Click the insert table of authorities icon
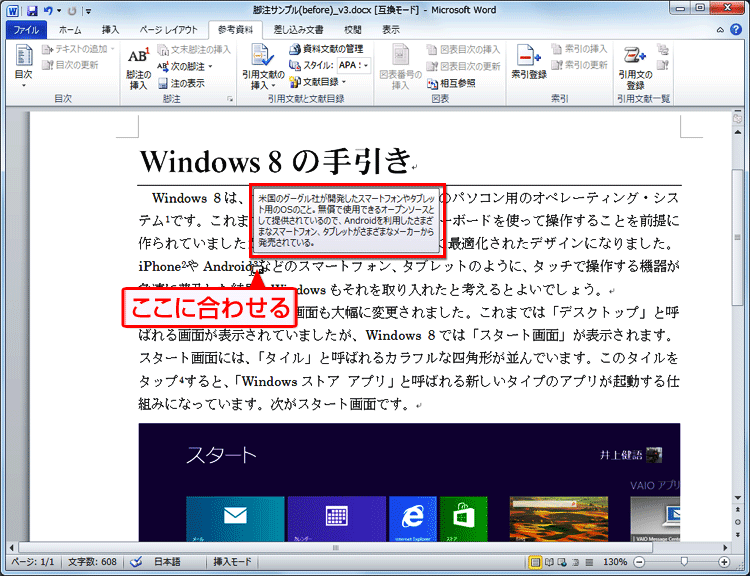750x576 pixels. point(662,49)
